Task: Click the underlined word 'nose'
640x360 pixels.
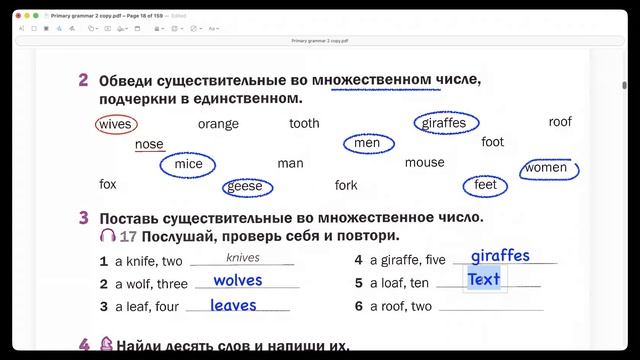Action: [x=149, y=144]
